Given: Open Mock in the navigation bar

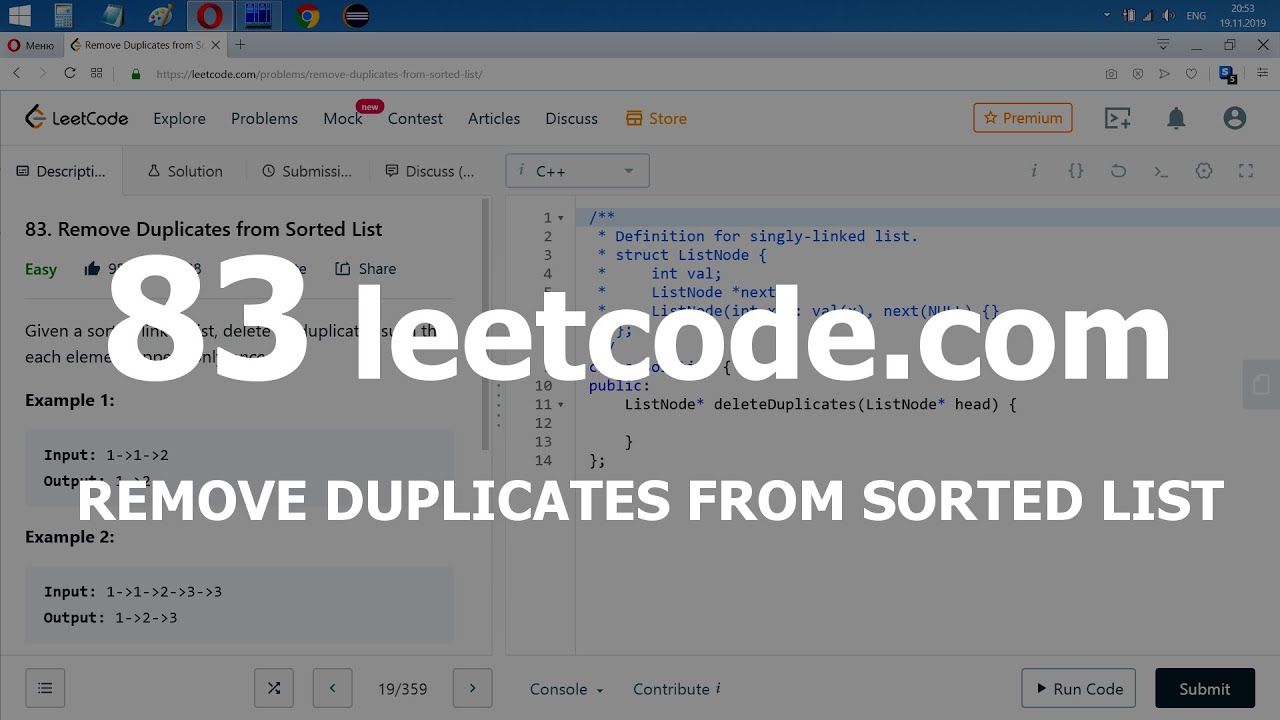Looking at the screenshot, I should (343, 118).
